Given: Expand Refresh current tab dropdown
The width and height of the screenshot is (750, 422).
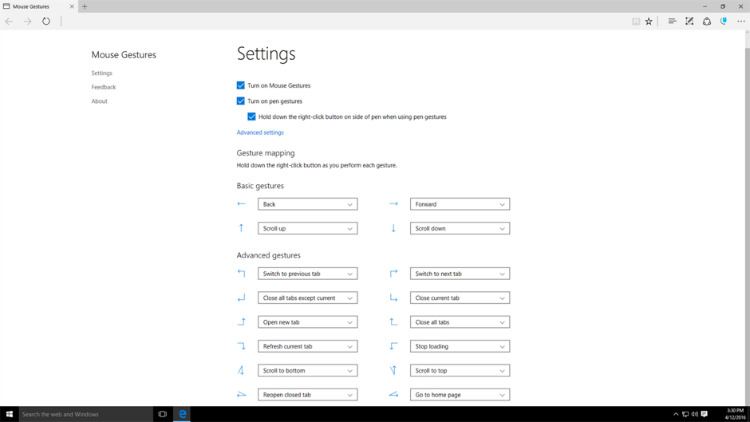Looking at the screenshot, I should point(308,346).
